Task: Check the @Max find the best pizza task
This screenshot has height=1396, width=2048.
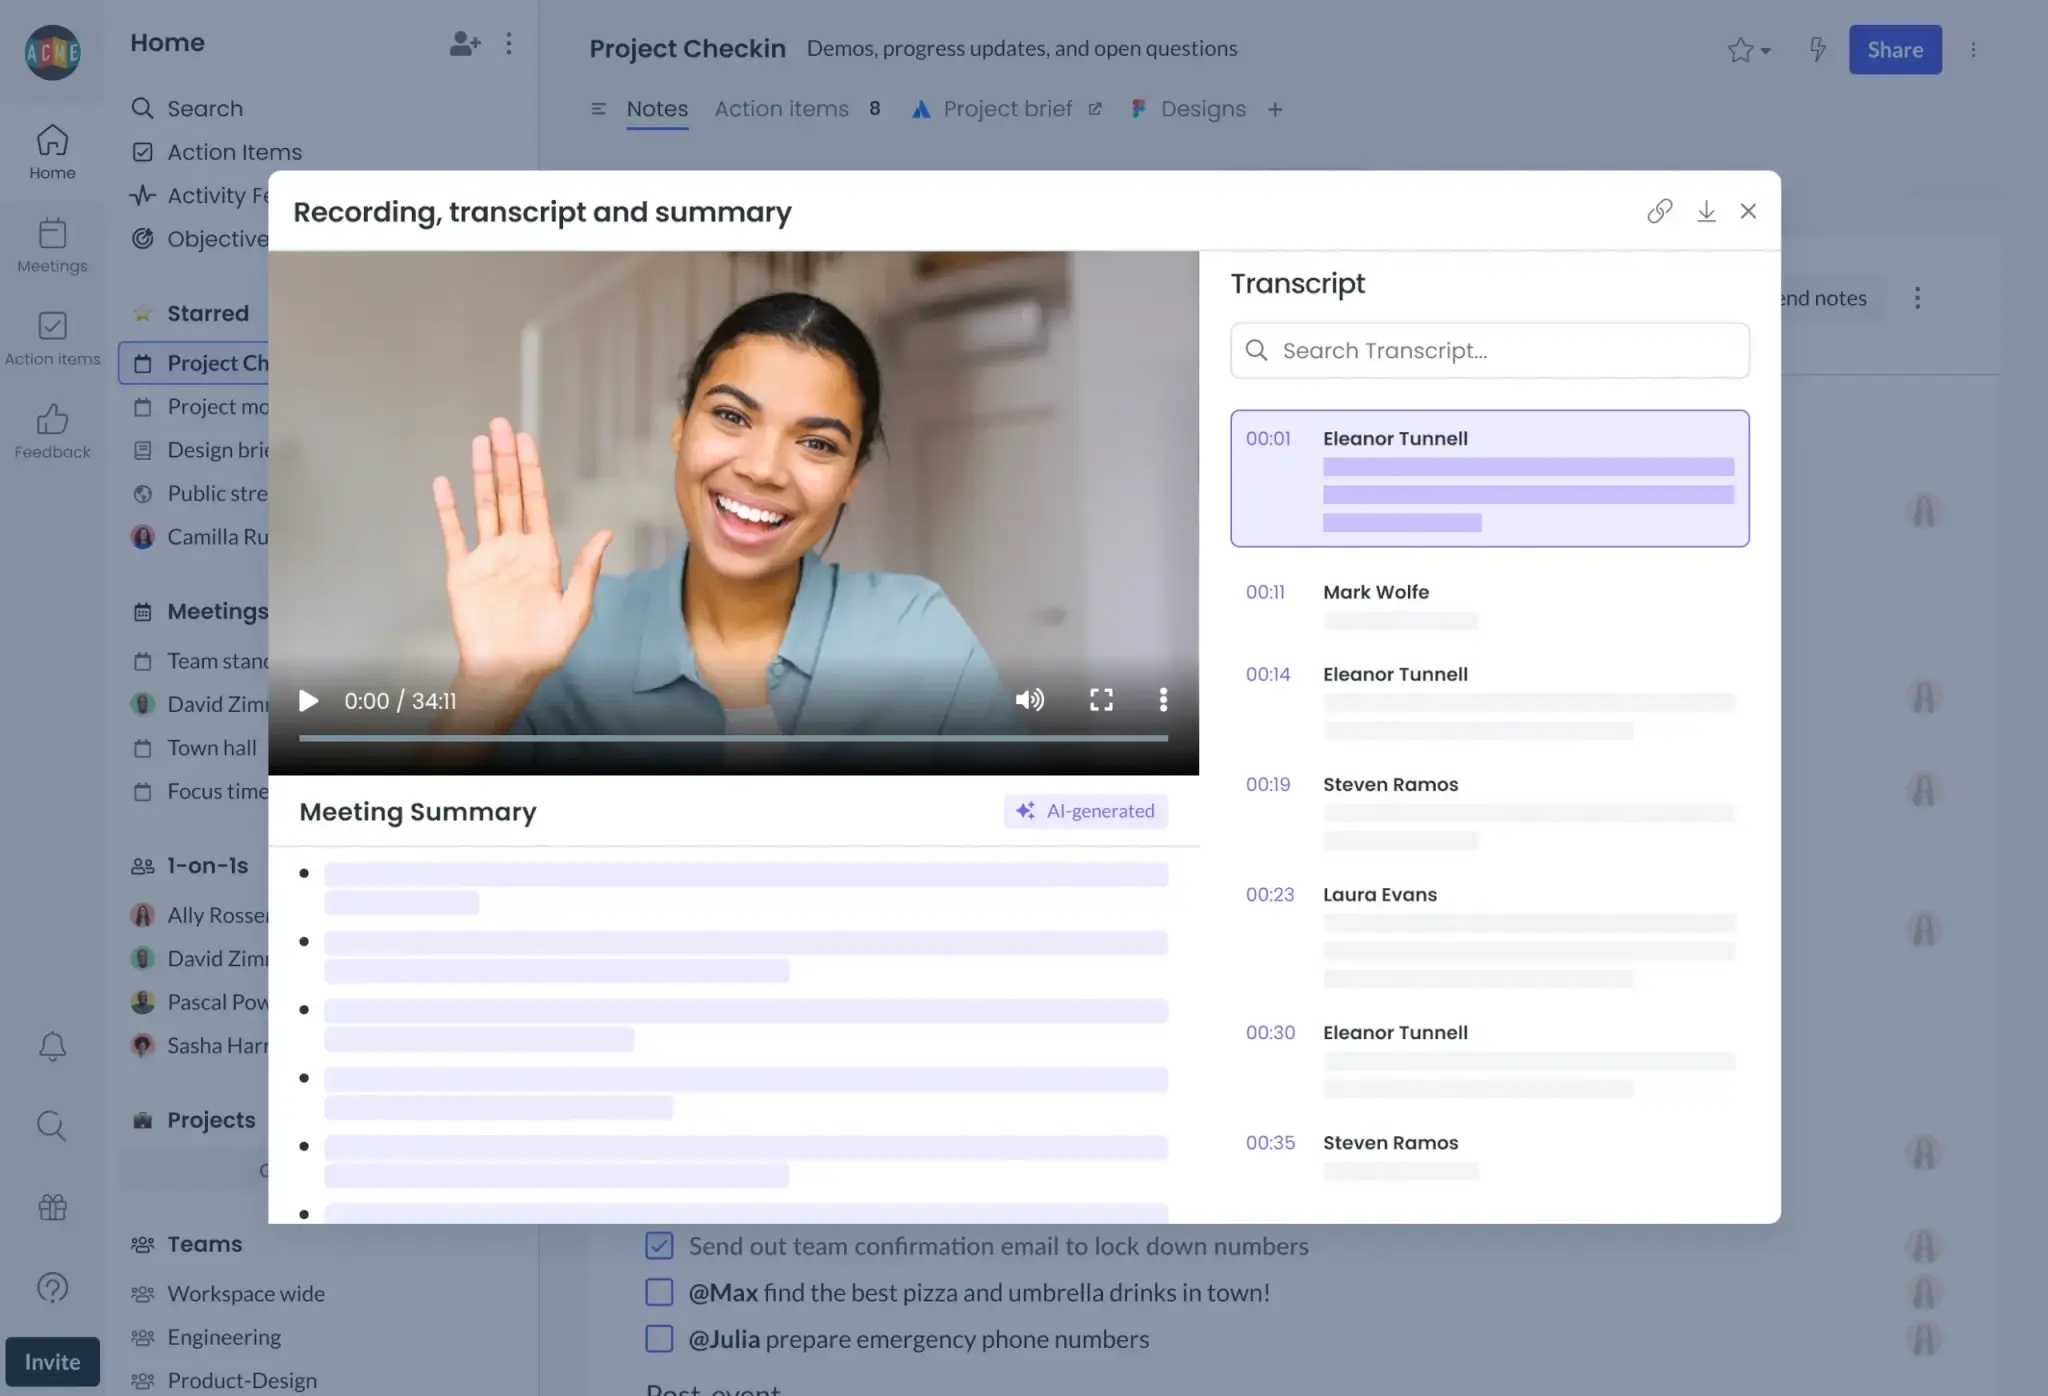Action: click(x=659, y=1292)
